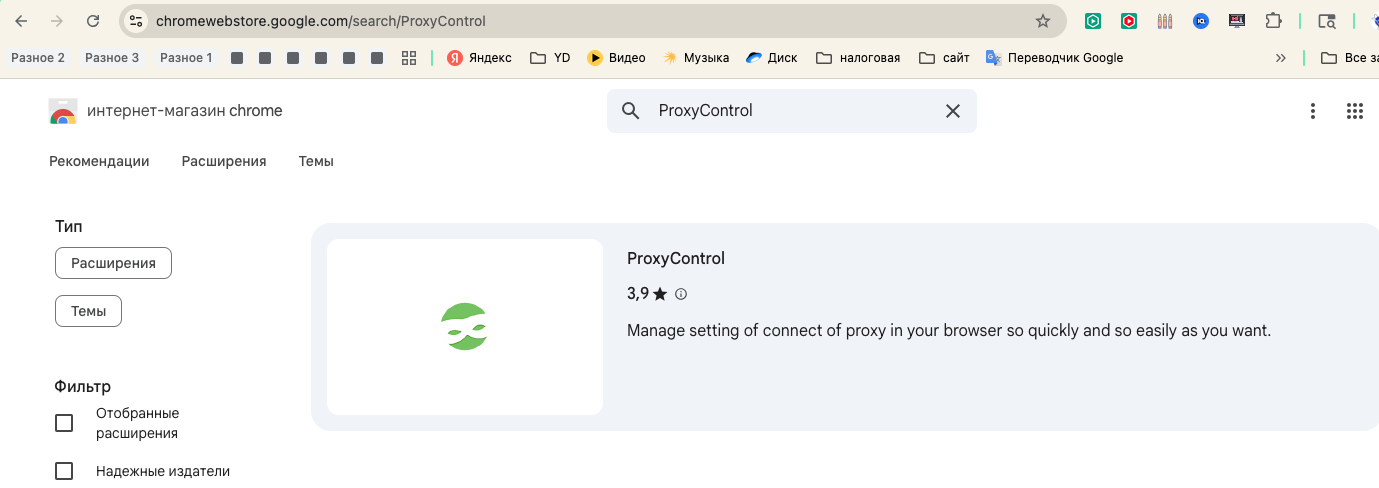Open the сайт bookmarks folder

(x=944, y=58)
